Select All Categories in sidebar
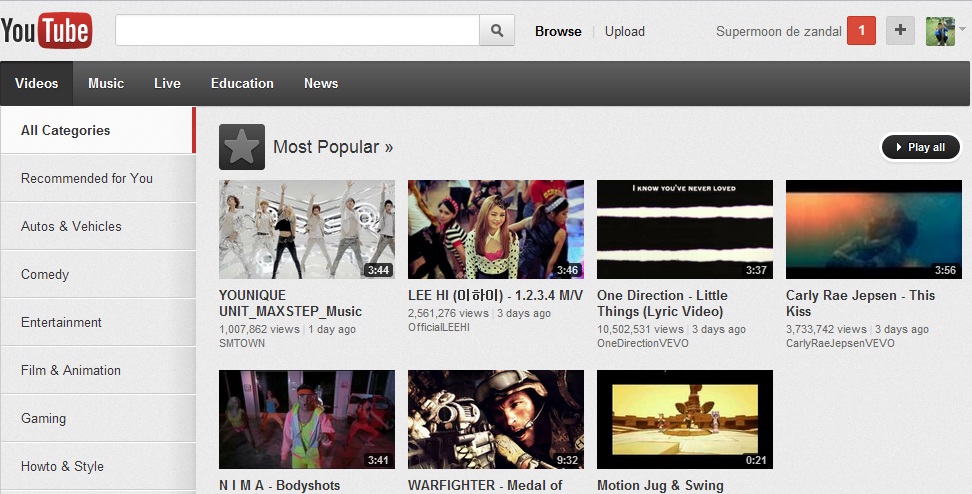Image resolution: width=972 pixels, height=494 pixels. pyautogui.click(x=98, y=130)
